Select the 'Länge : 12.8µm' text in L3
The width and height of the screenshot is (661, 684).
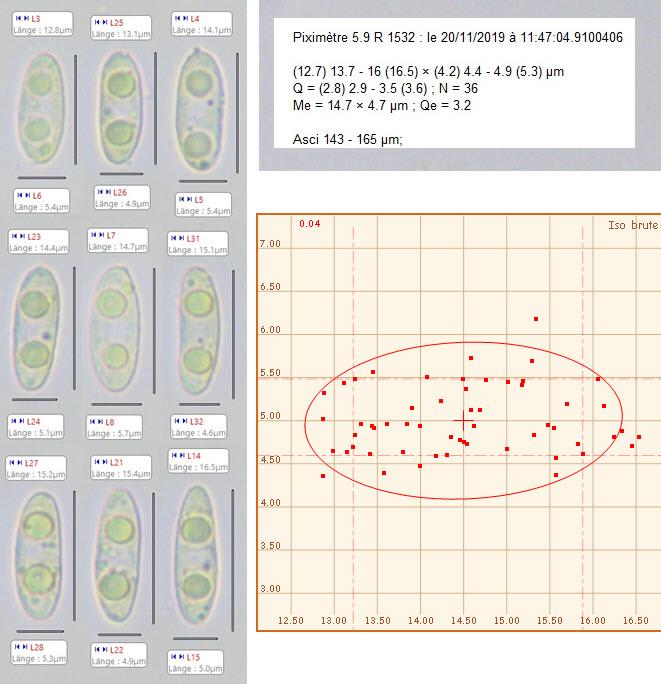42,30
